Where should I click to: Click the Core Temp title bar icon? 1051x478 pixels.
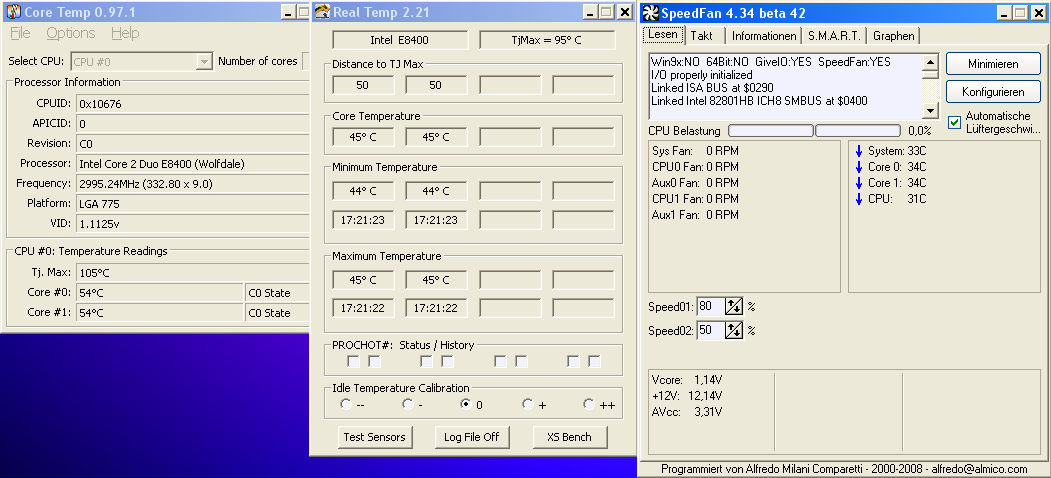tap(13, 11)
